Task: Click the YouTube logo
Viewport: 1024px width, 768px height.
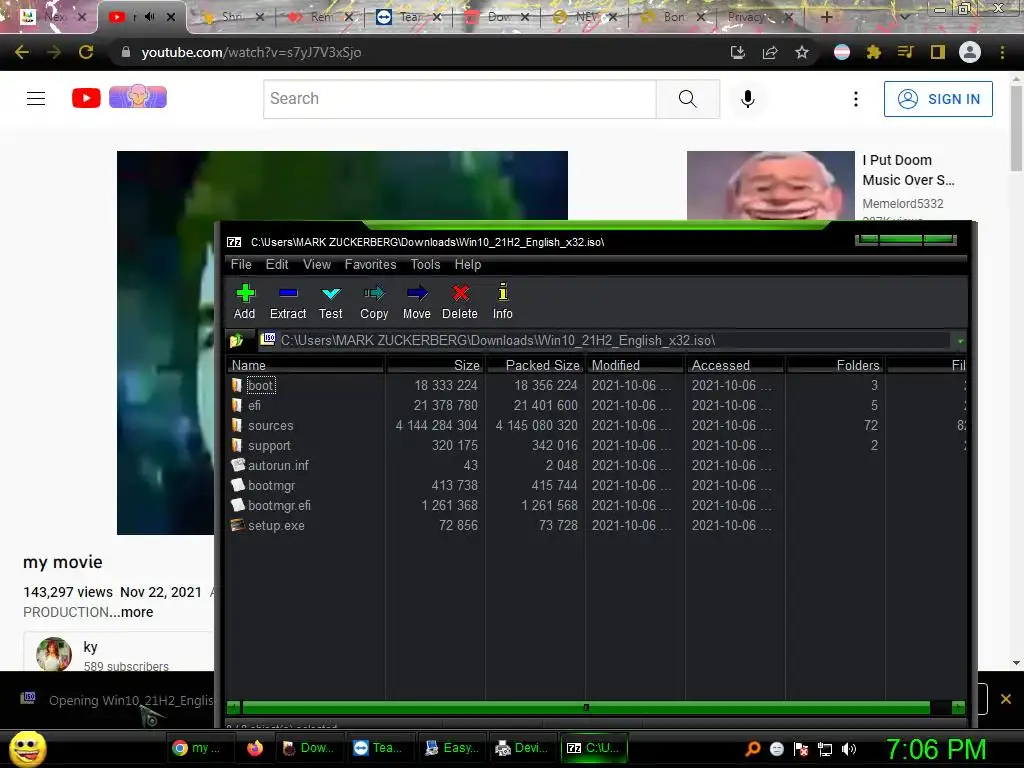Action: (x=120, y=97)
